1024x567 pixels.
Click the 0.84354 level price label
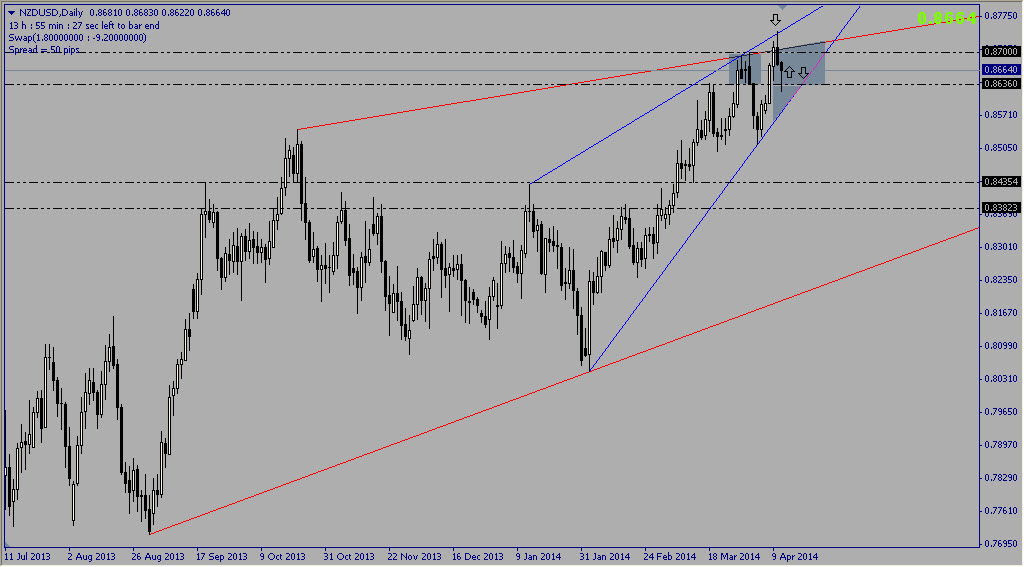coord(1000,182)
